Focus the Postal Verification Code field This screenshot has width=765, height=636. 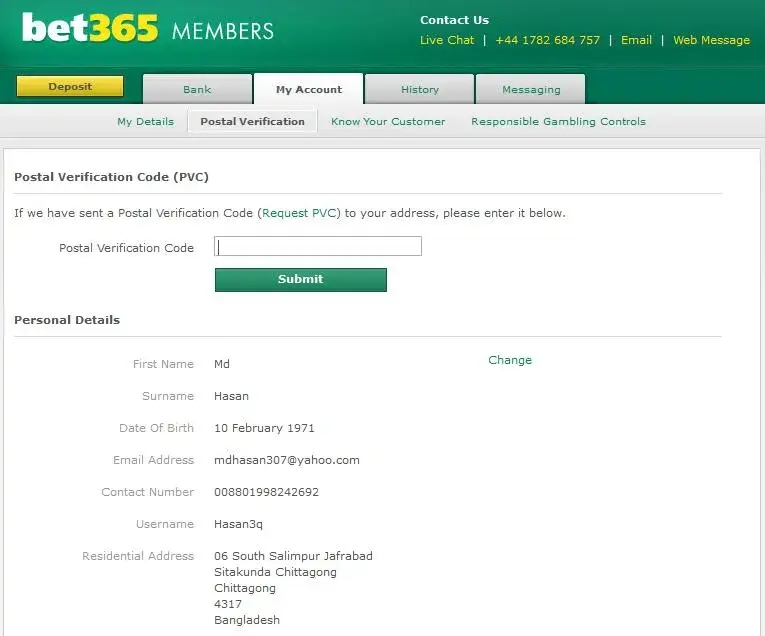318,246
